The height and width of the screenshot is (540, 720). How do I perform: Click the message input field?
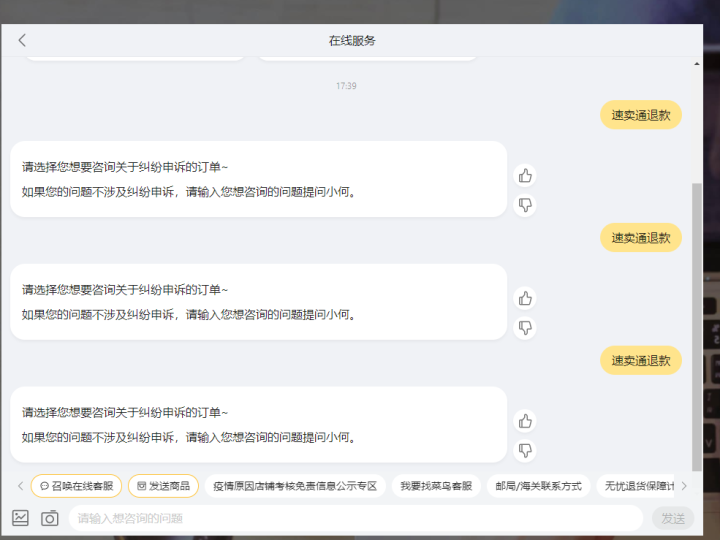(355, 518)
